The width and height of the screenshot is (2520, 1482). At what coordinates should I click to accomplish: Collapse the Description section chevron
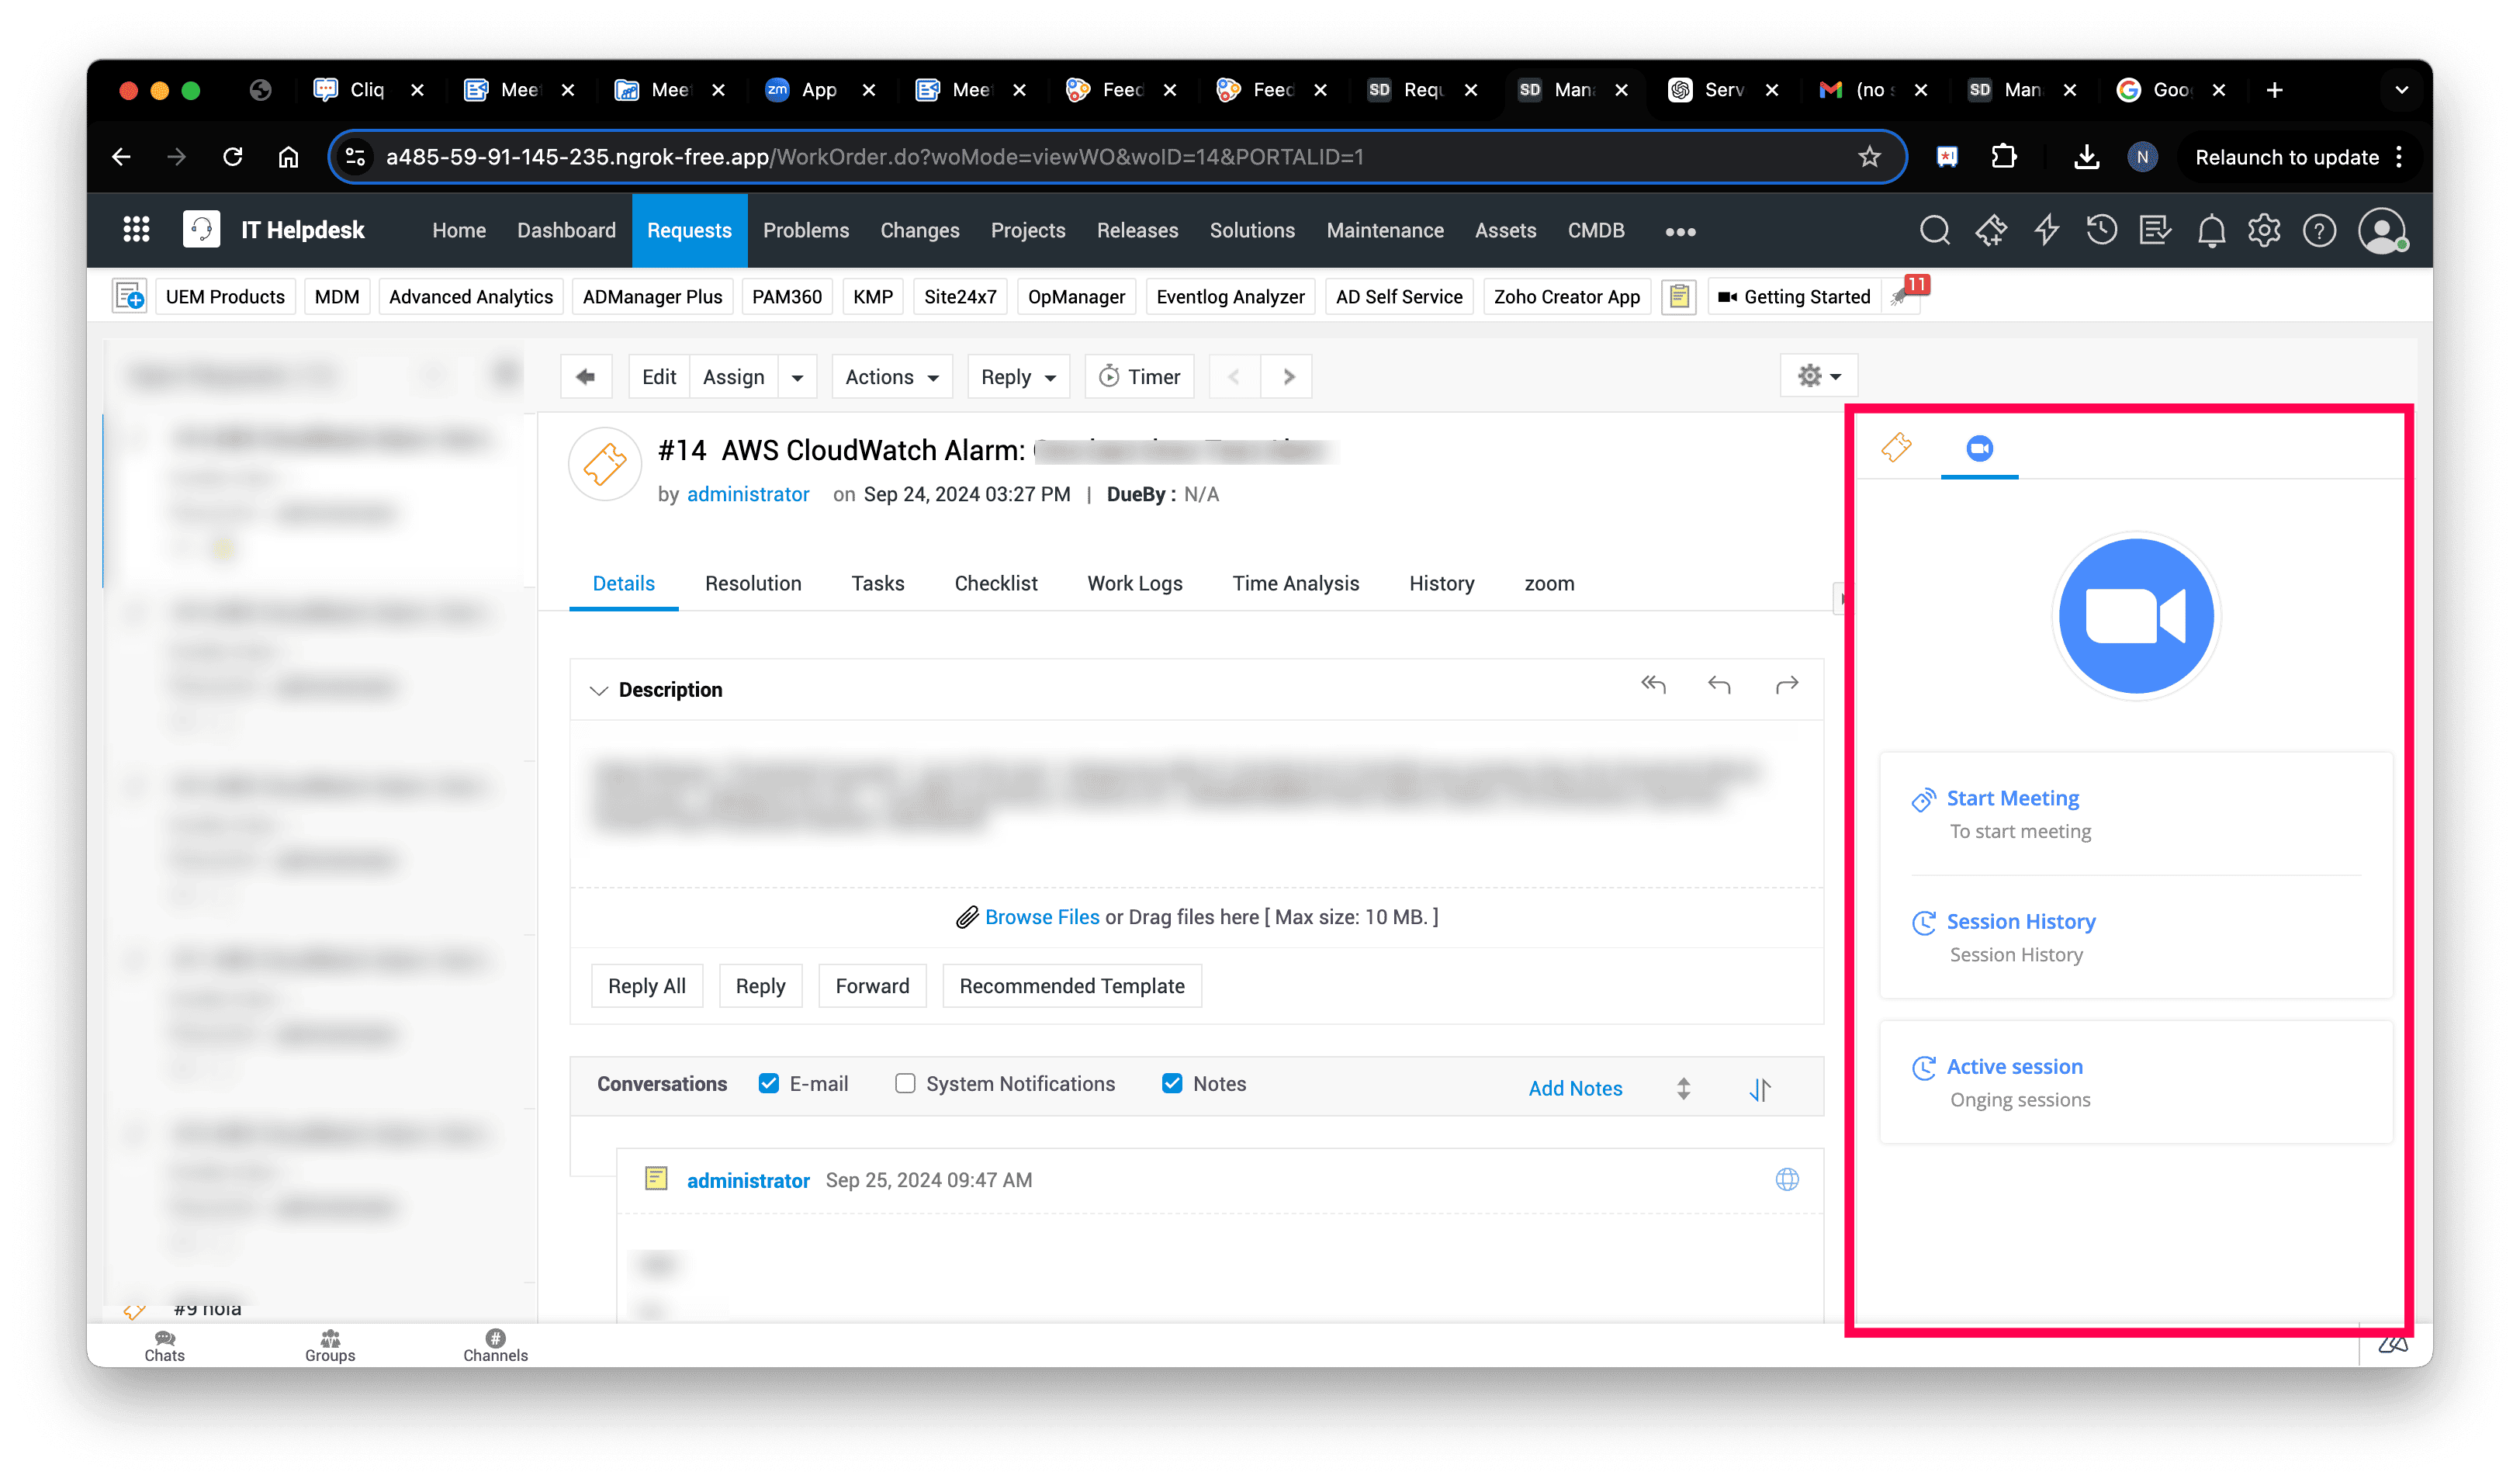[599, 690]
